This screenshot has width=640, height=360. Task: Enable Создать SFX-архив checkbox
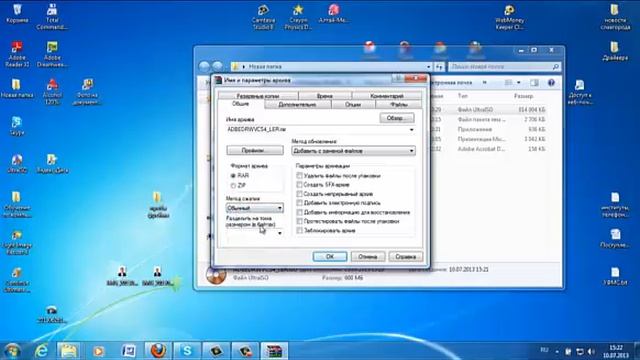click(299, 185)
